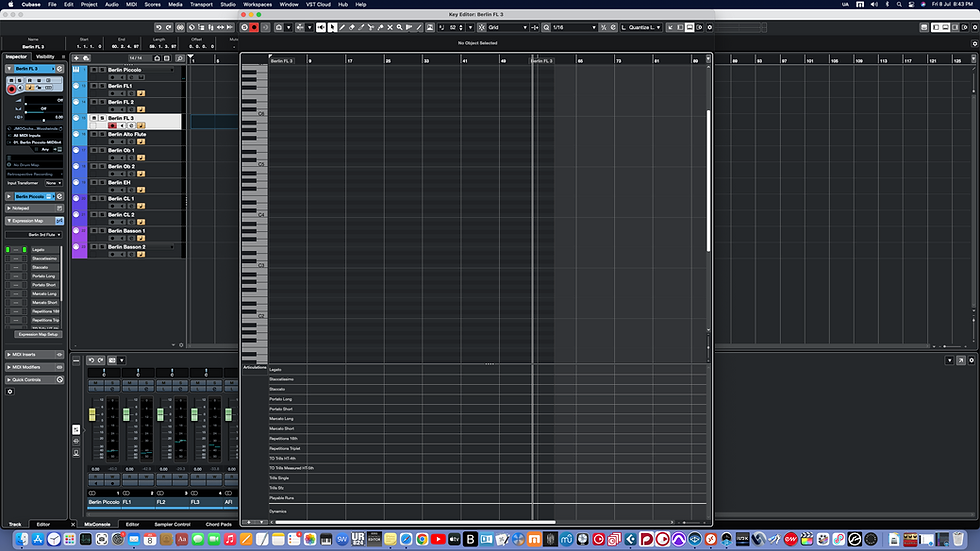Open the MIDI menu
The image size is (980, 551).
131,4
